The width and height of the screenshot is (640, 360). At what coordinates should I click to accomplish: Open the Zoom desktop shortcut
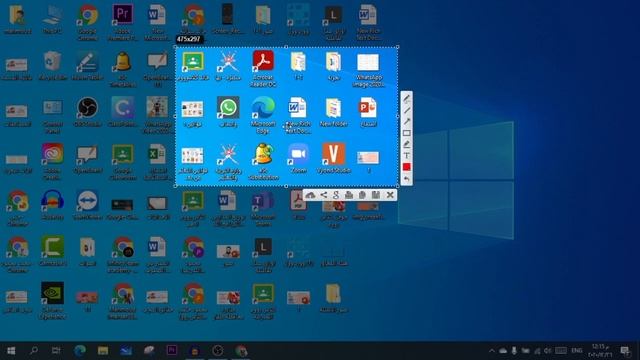click(298, 158)
